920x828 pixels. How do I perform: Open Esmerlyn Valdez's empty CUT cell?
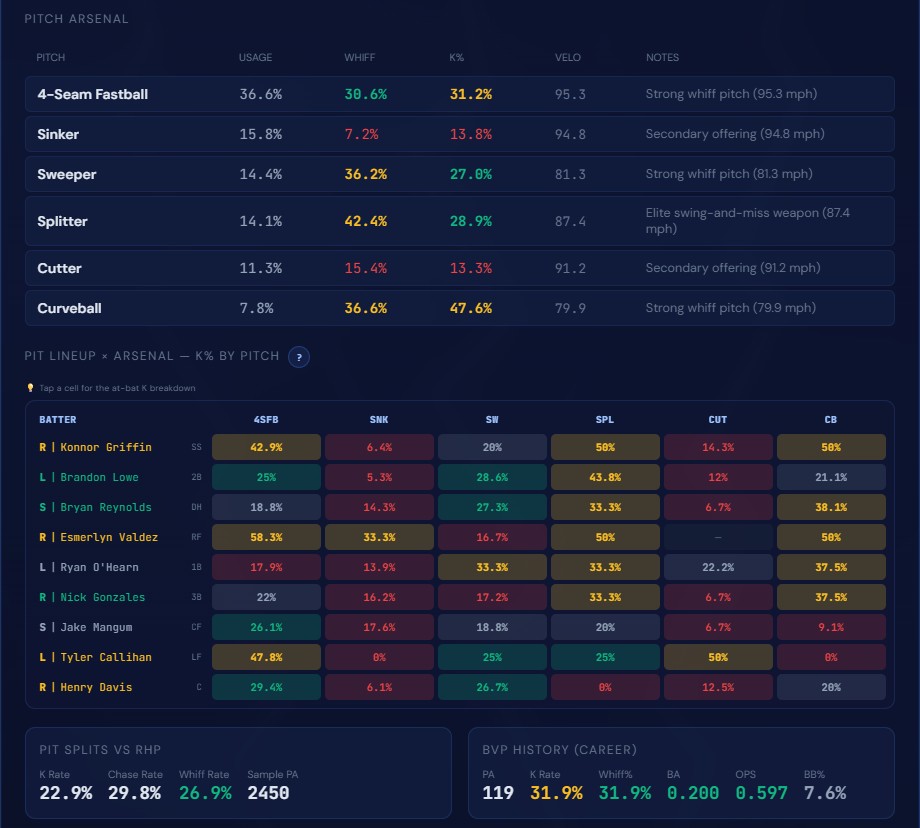pyautogui.click(x=718, y=537)
